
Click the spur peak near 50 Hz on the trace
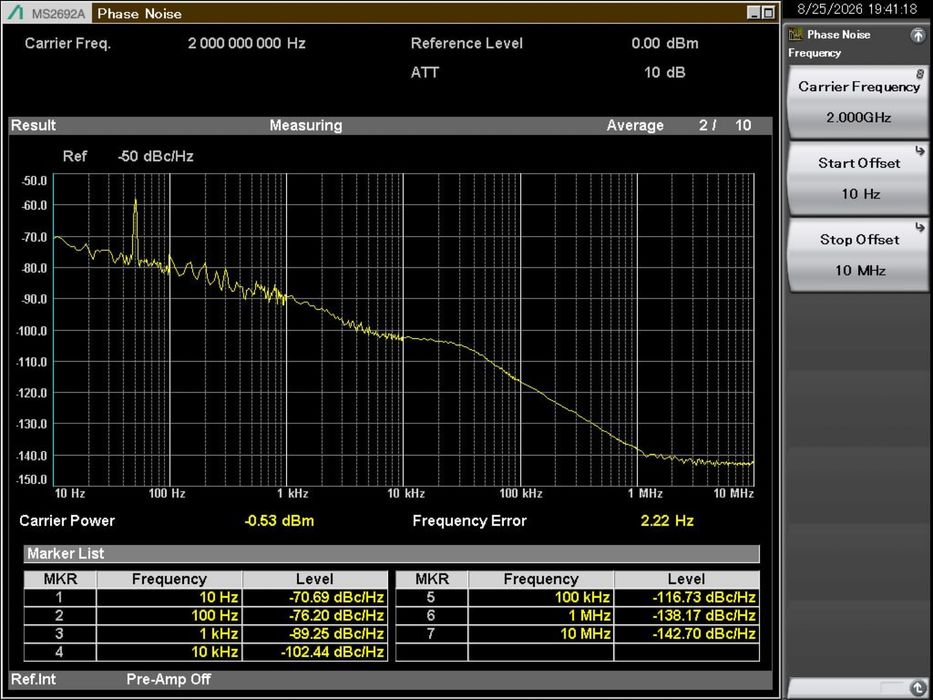[135, 202]
